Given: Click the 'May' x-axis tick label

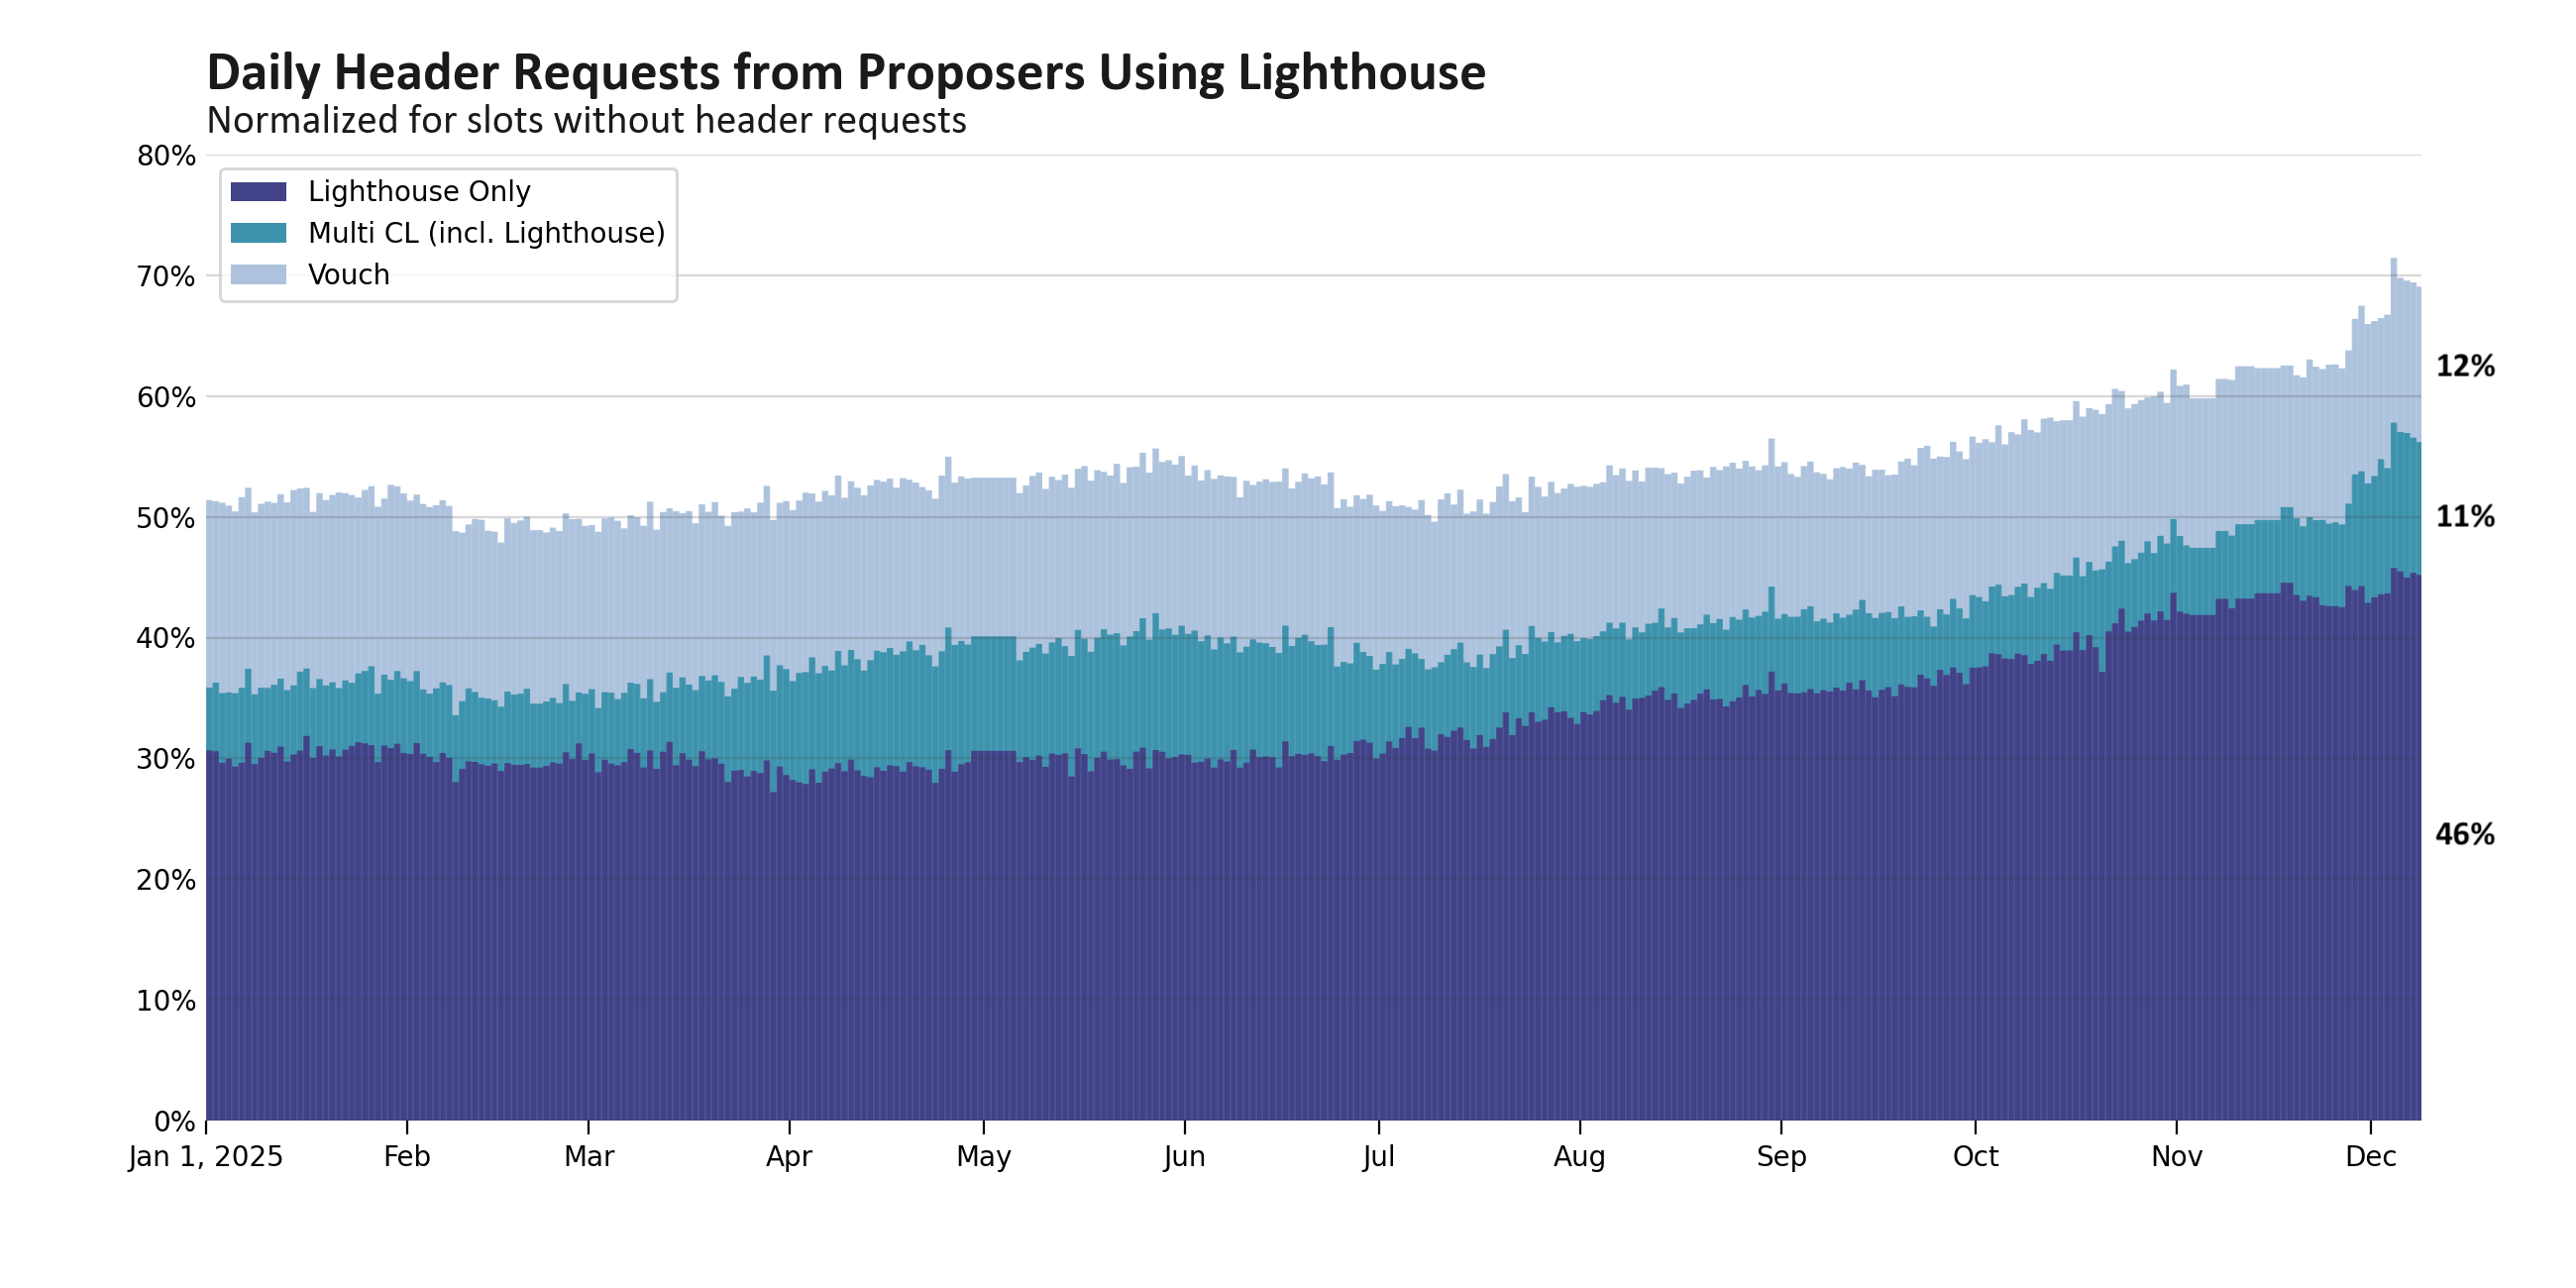Looking at the screenshot, I should pos(983,1157).
